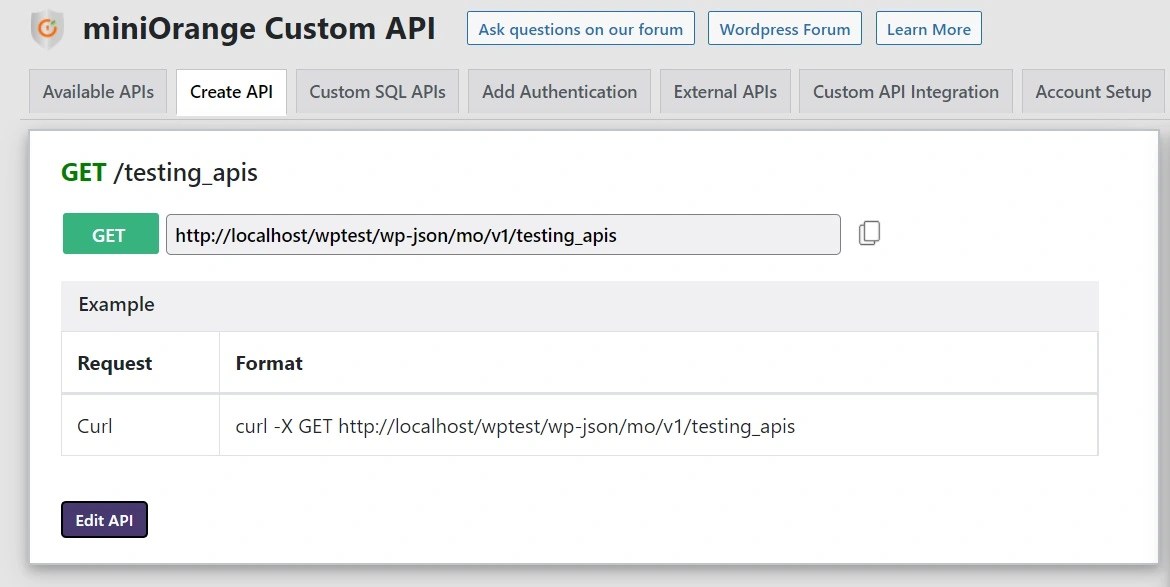Screen dimensions: 1170x587
Task: Select the Curl request row
Action: click(x=95, y=426)
